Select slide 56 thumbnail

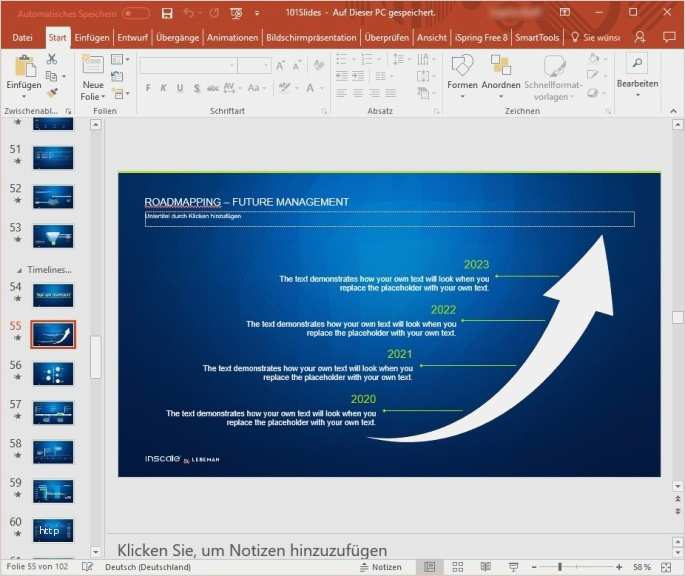pyautogui.click(x=53, y=373)
